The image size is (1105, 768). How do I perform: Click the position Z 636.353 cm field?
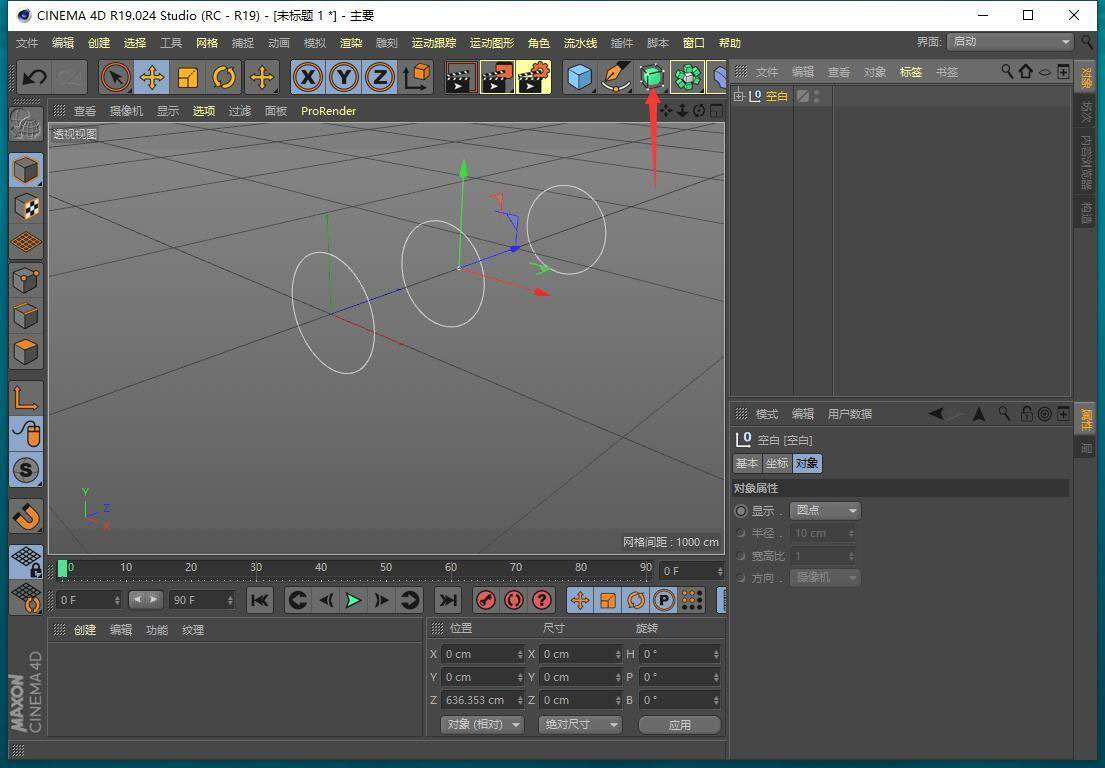tap(482, 700)
